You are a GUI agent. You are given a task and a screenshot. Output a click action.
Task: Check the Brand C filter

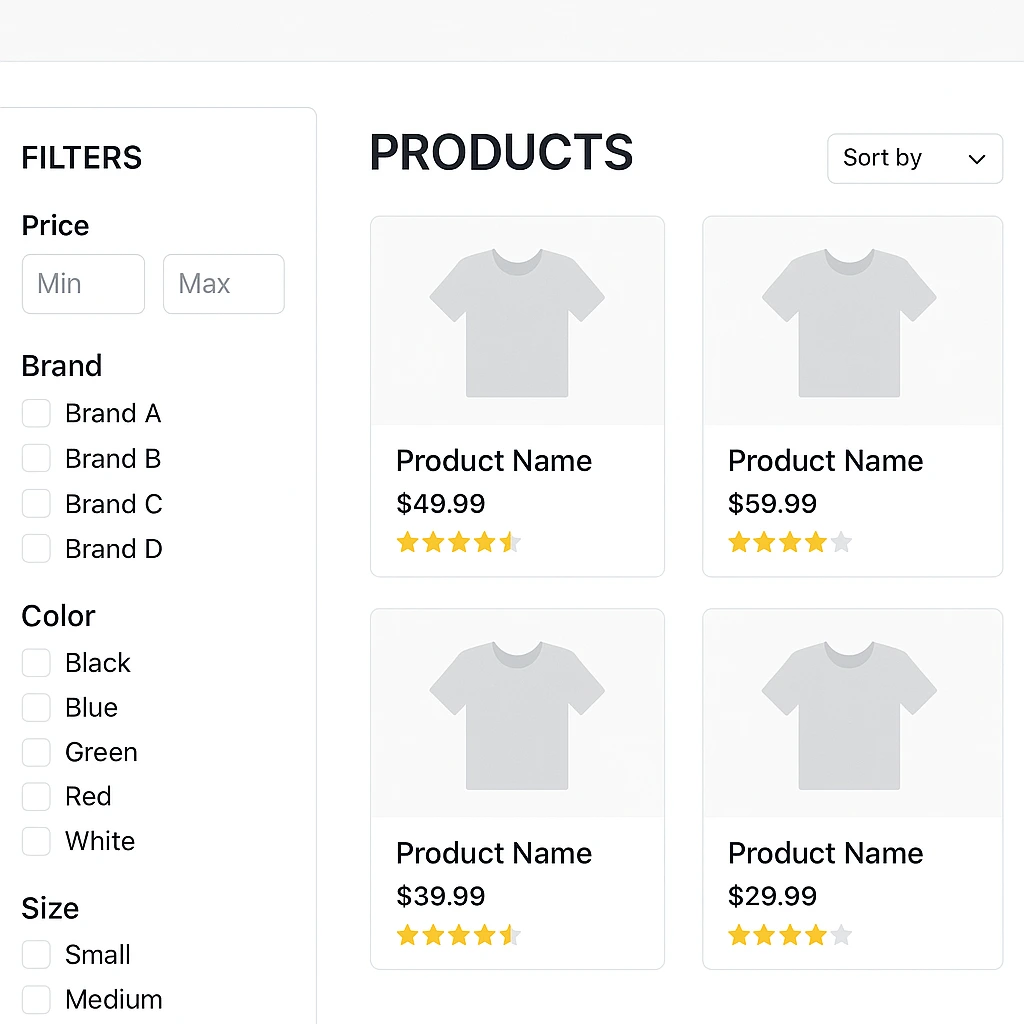click(x=36, y=504)
